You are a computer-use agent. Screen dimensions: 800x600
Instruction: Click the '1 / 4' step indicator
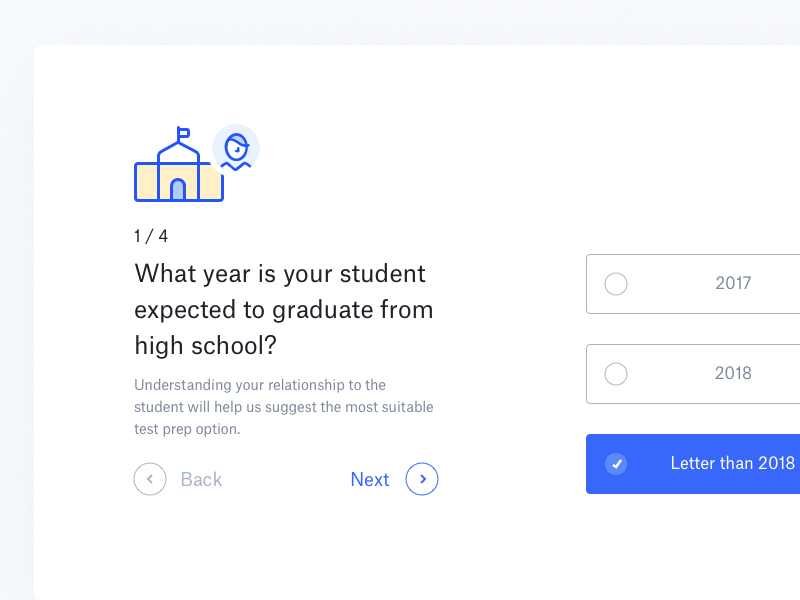[x=151, y=236]
